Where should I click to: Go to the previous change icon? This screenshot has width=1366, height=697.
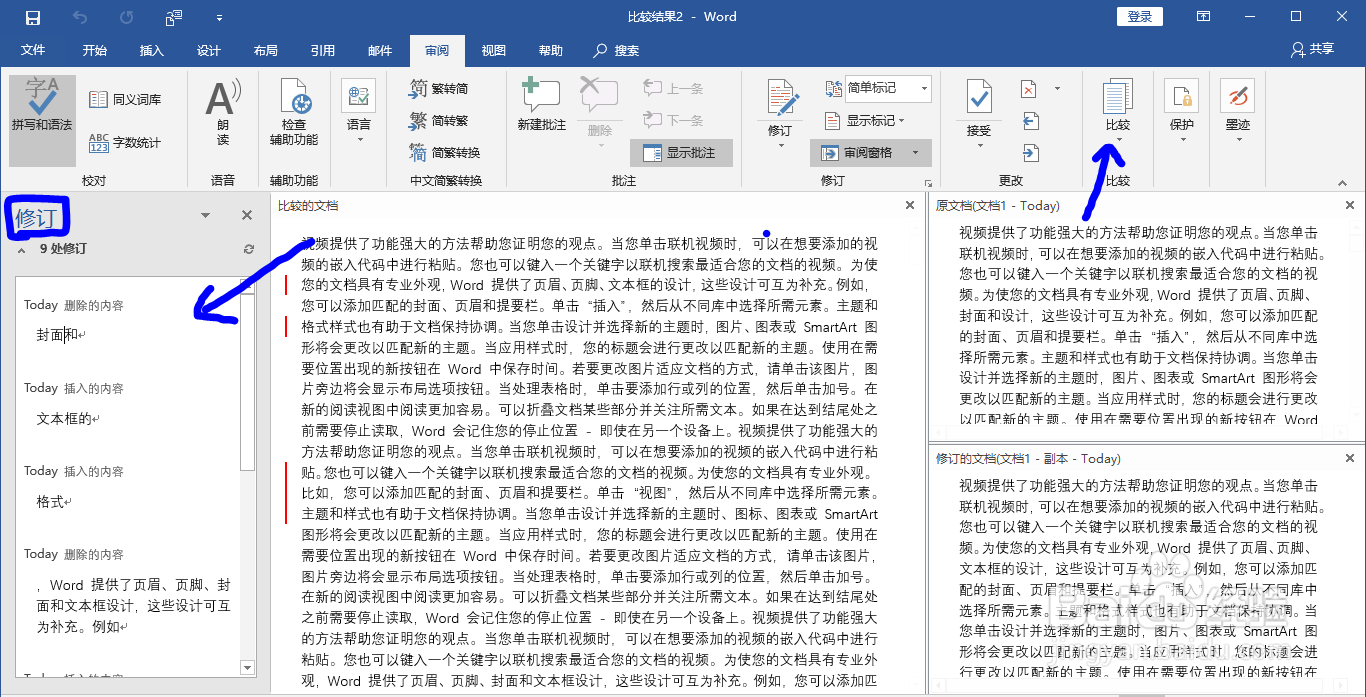coord(1030,121)
